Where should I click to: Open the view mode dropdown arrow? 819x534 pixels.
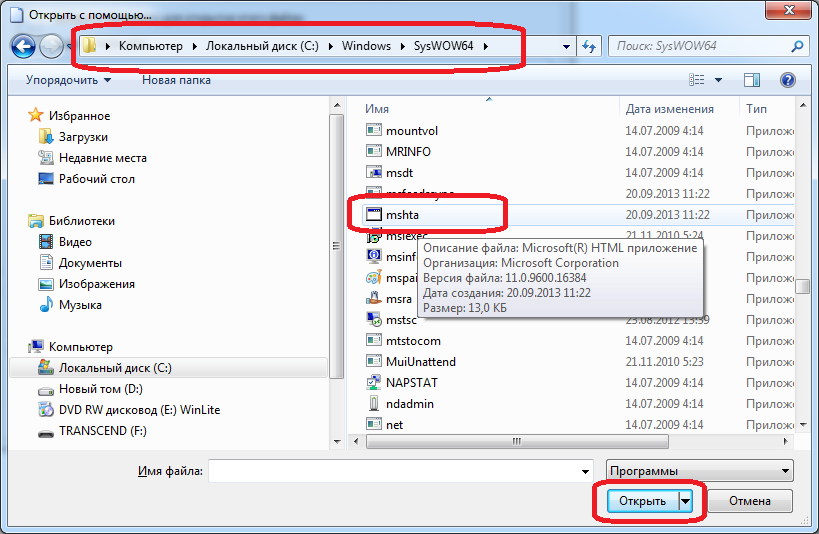pos(718,80)
